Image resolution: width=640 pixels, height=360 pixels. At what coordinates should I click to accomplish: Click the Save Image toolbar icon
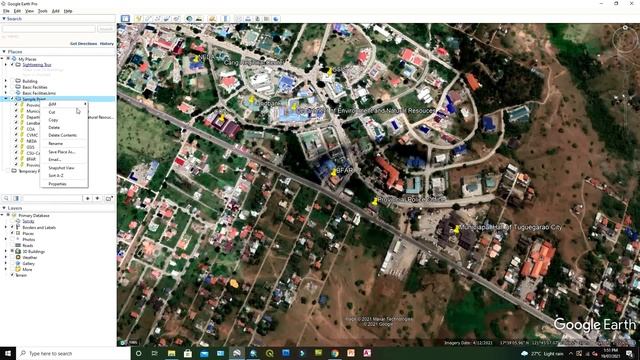point(257,19)
